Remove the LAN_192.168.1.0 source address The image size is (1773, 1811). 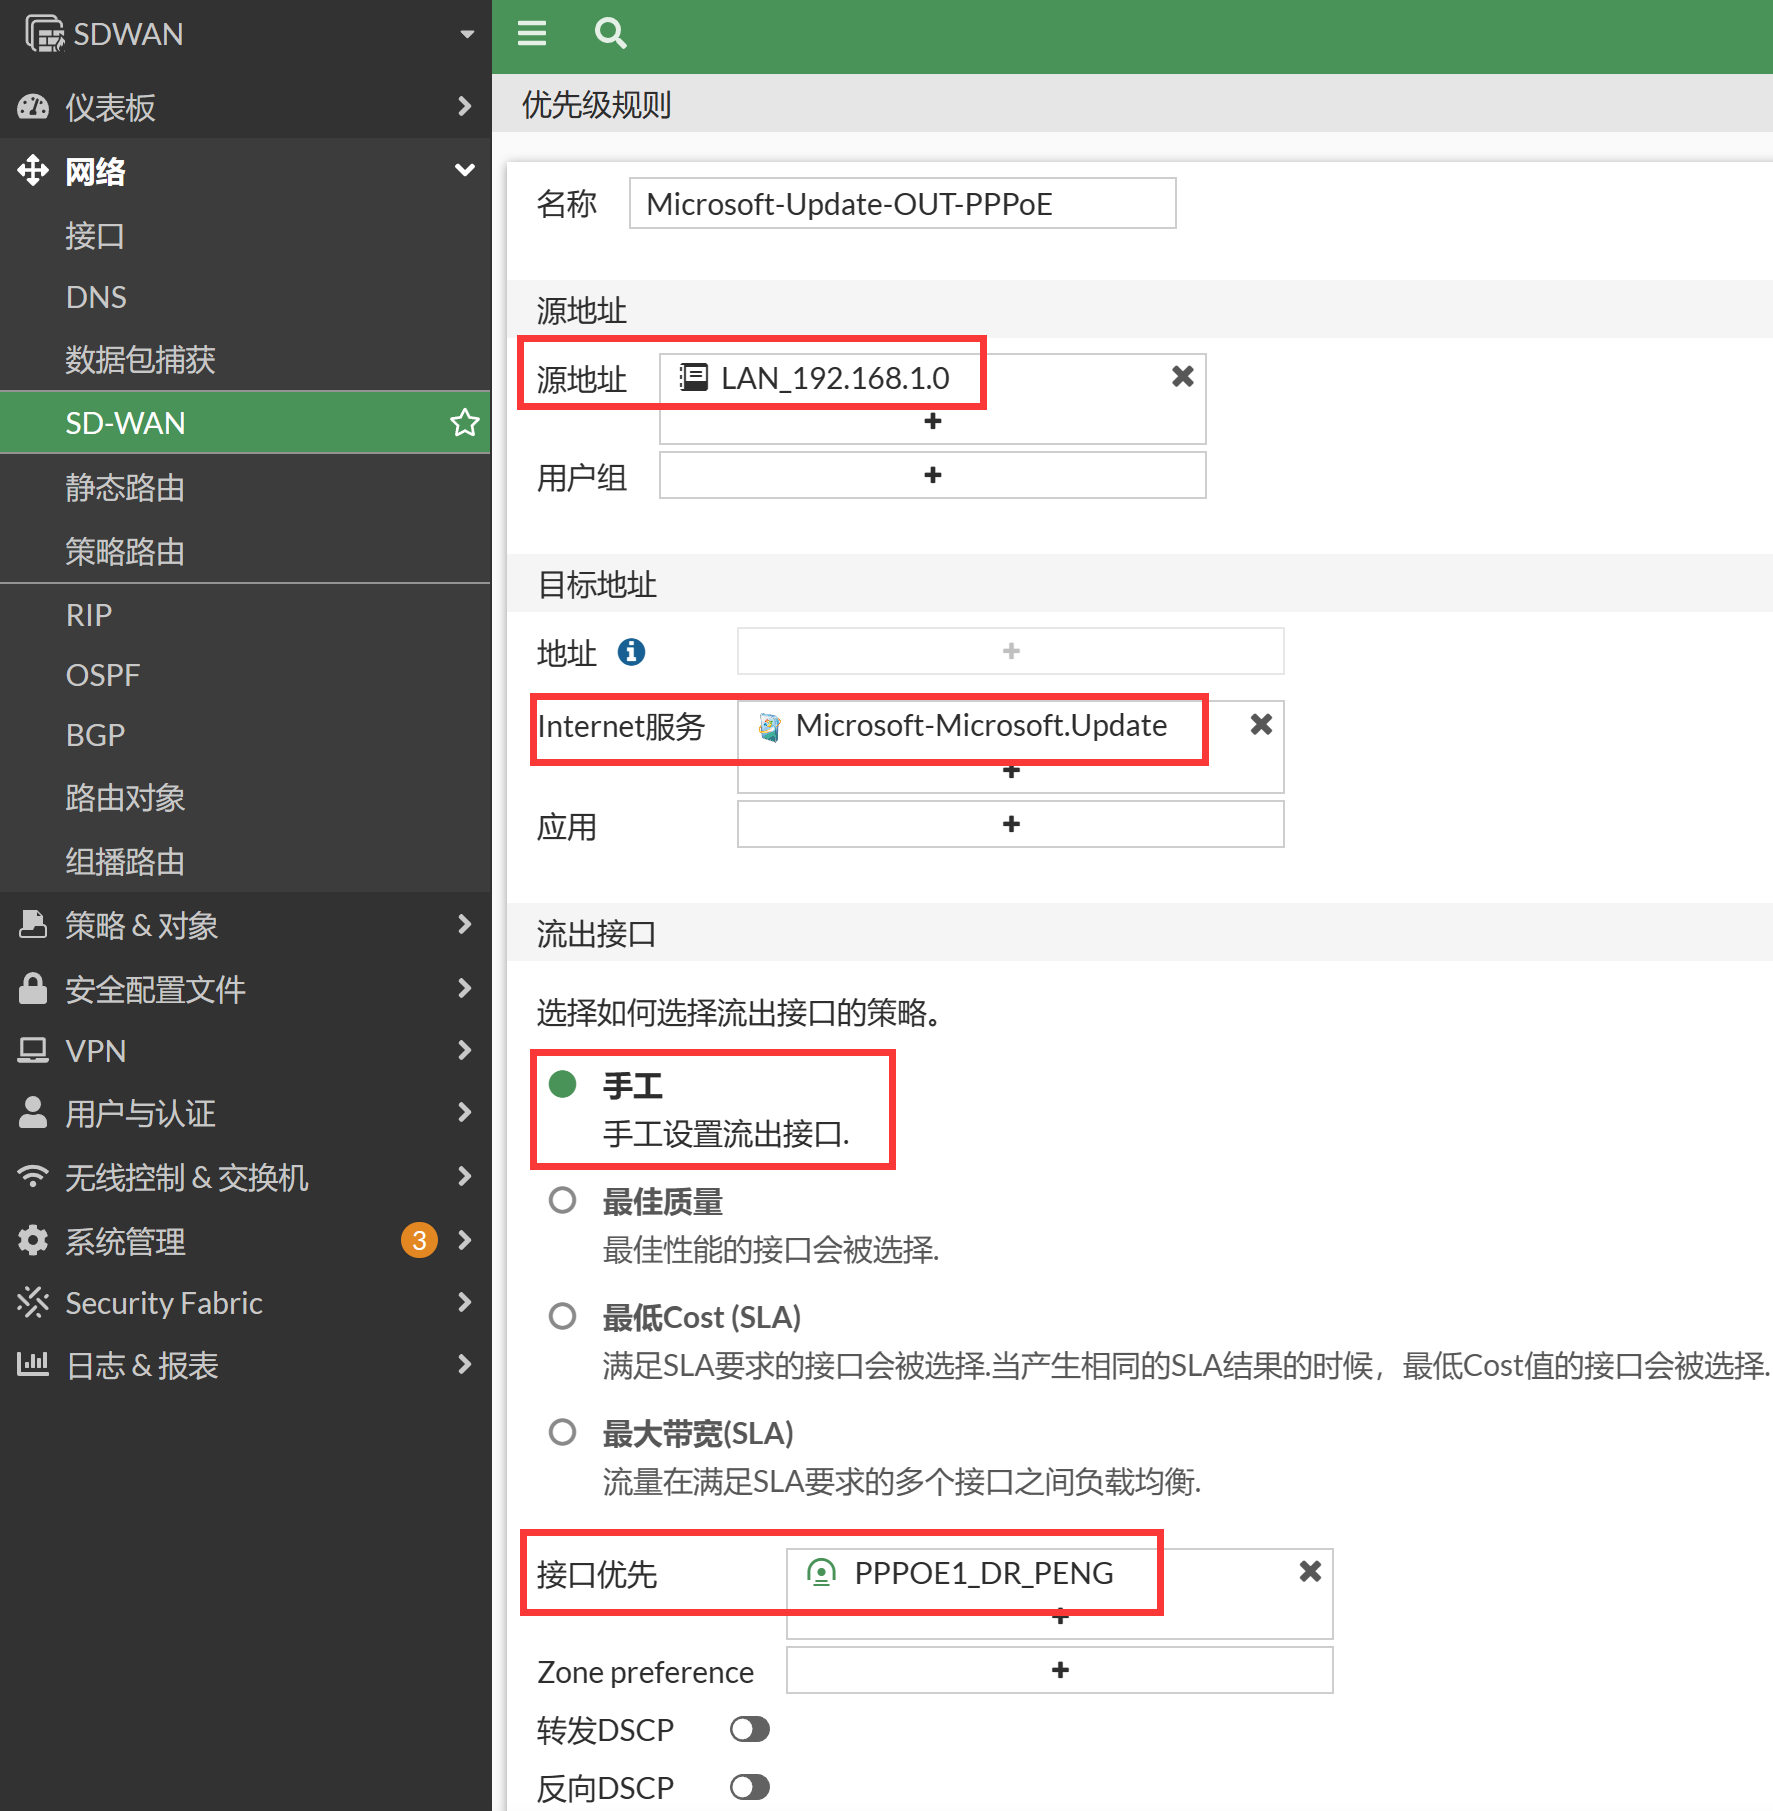[1182, 377]
